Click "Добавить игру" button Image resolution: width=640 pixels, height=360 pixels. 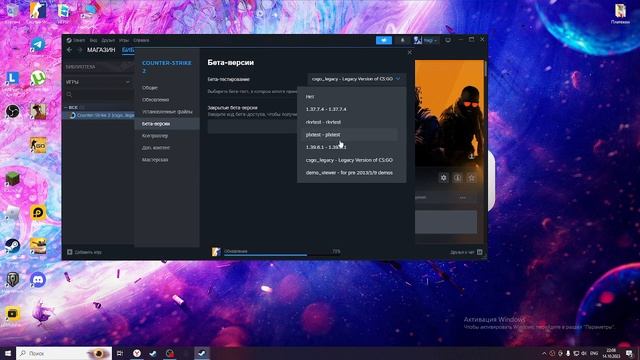coord(84,252)
